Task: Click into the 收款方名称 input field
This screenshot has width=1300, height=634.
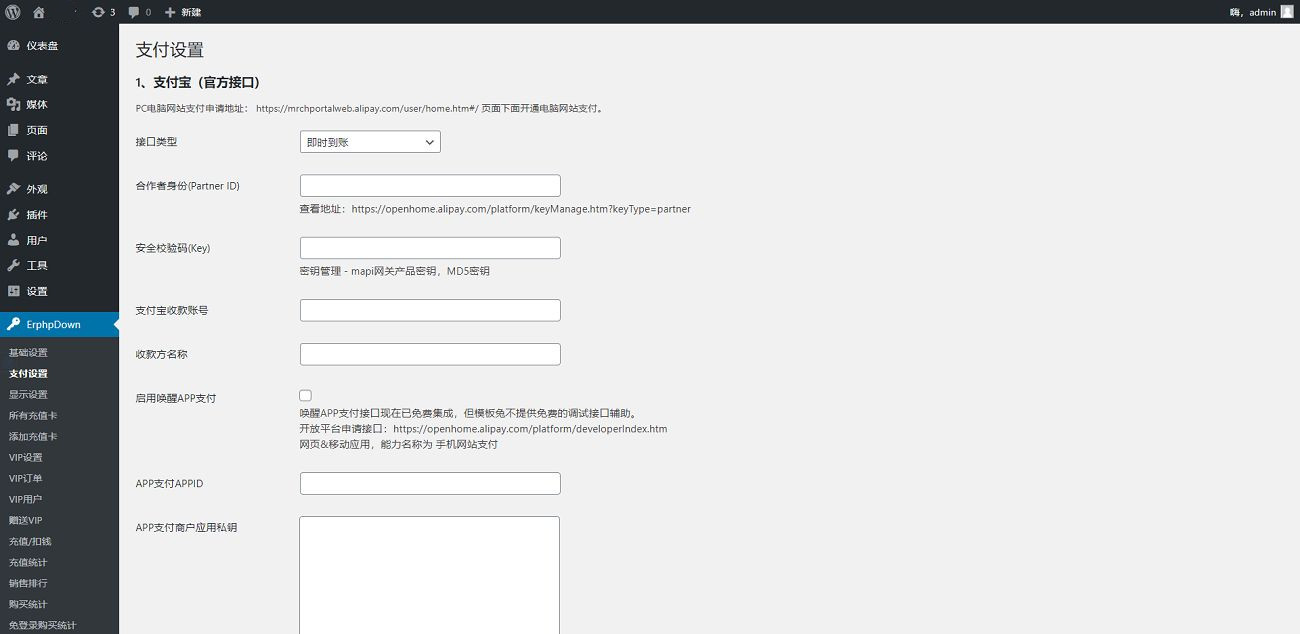Action: click(x=430, y=354)
